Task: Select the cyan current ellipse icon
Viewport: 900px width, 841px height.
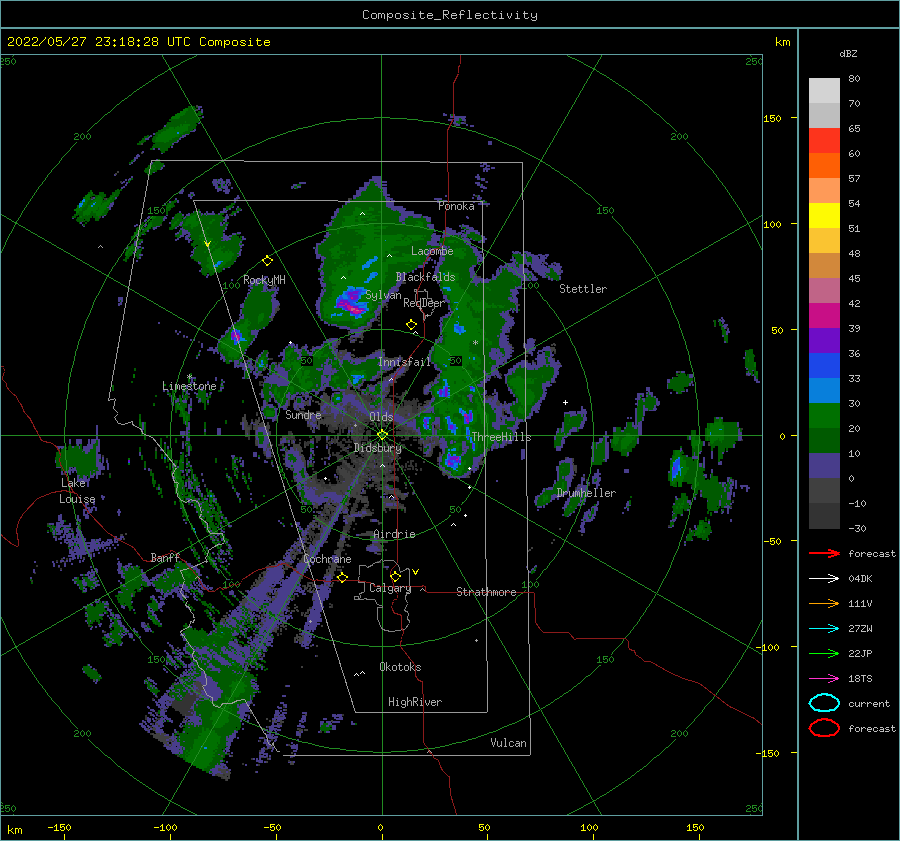Action: pos(824,703)
